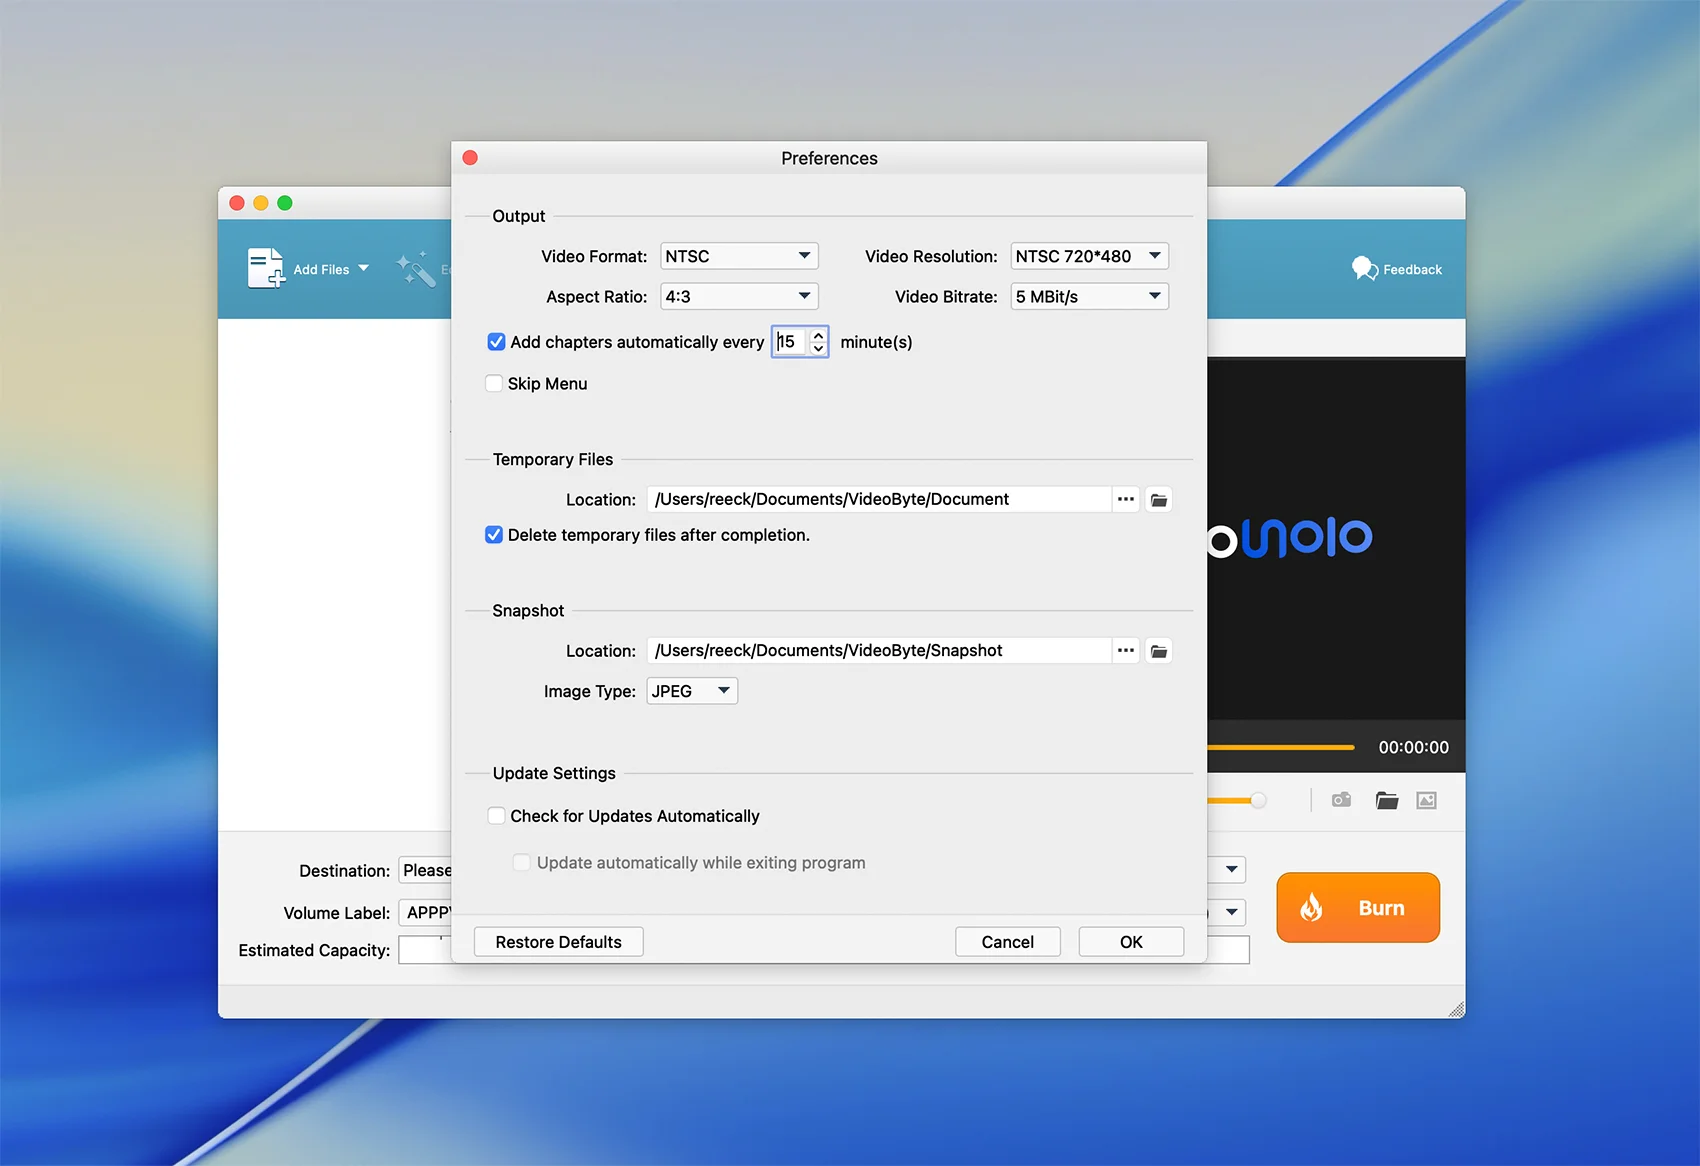Click the Add Files document icon
Viewport: 1700px width, 1166px height.
[x=265, y=268]
